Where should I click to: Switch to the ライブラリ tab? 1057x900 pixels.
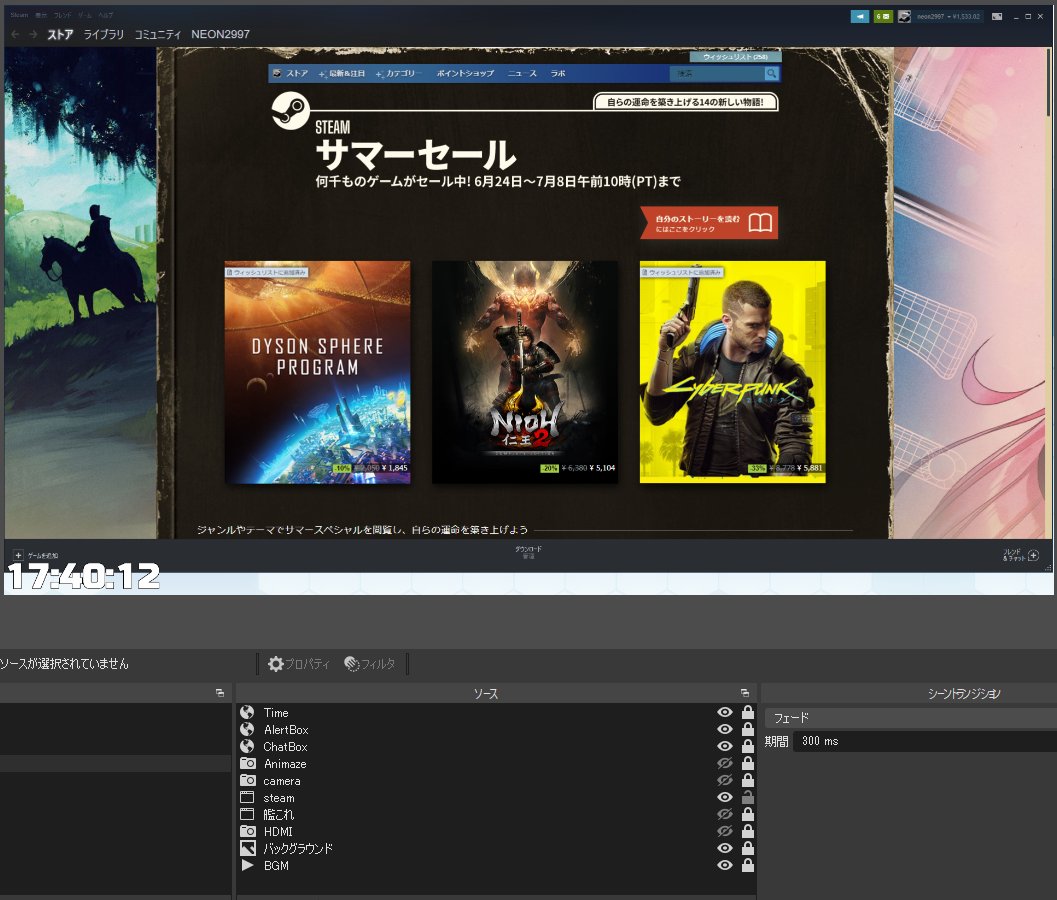(104, 34)
